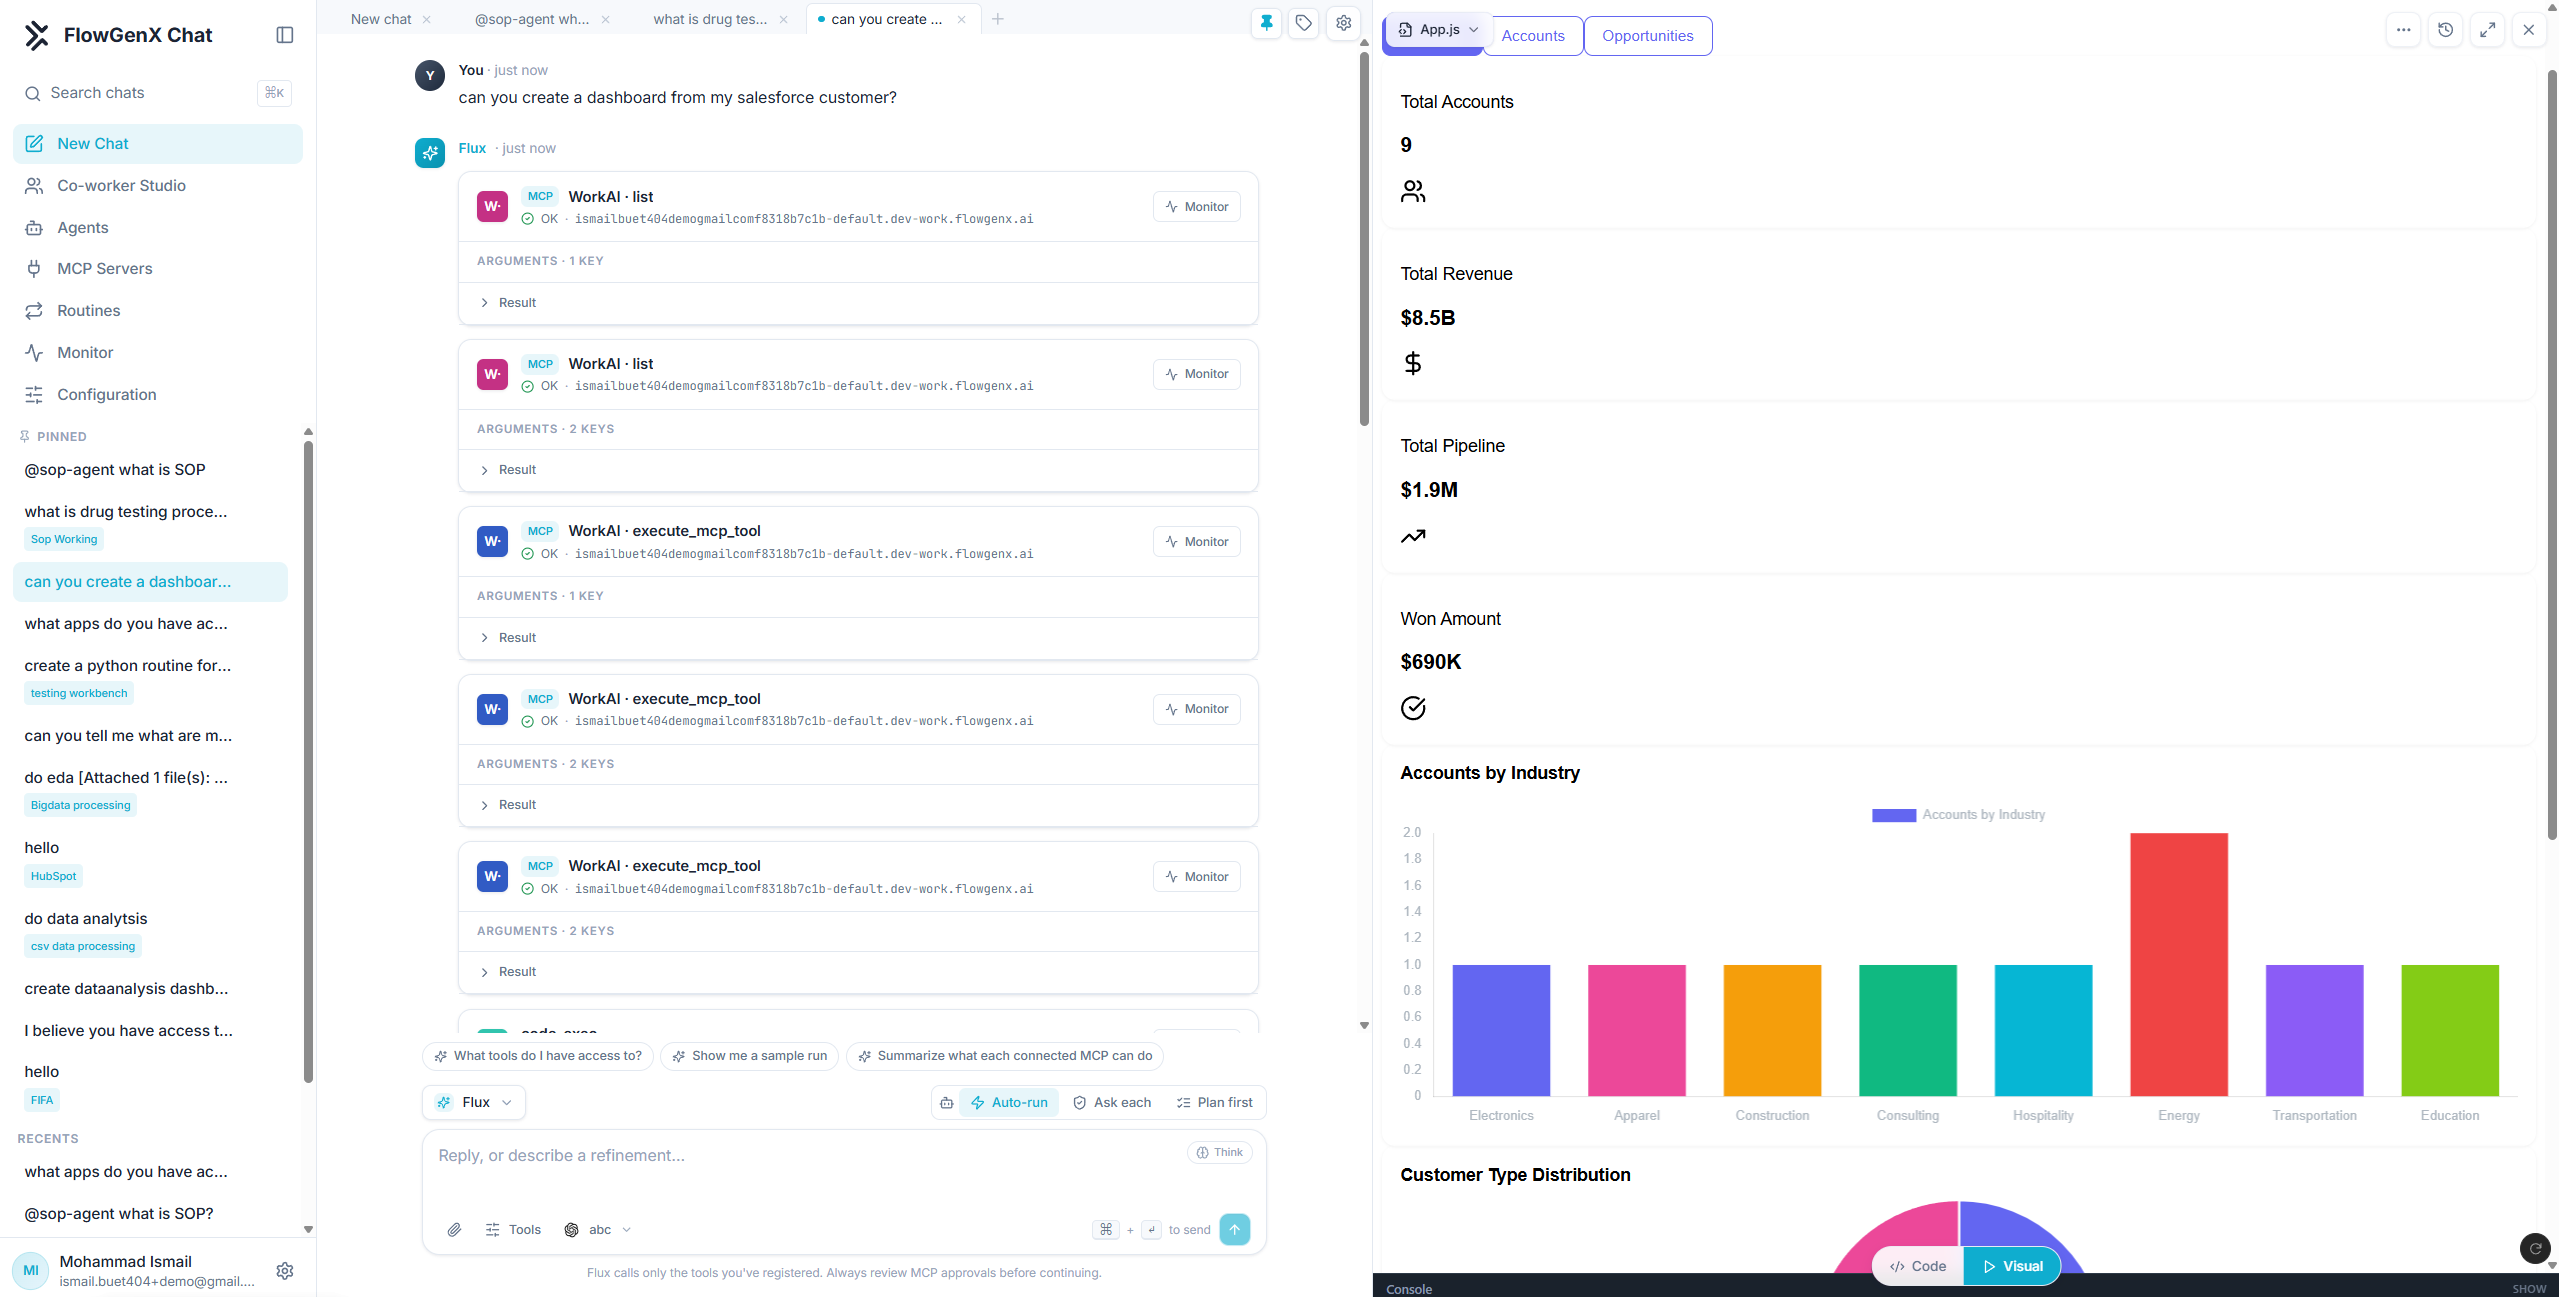This screenshot has width=2559, height=1297.
Task: Switch preview to Code view
Action: (1918, 1267)
